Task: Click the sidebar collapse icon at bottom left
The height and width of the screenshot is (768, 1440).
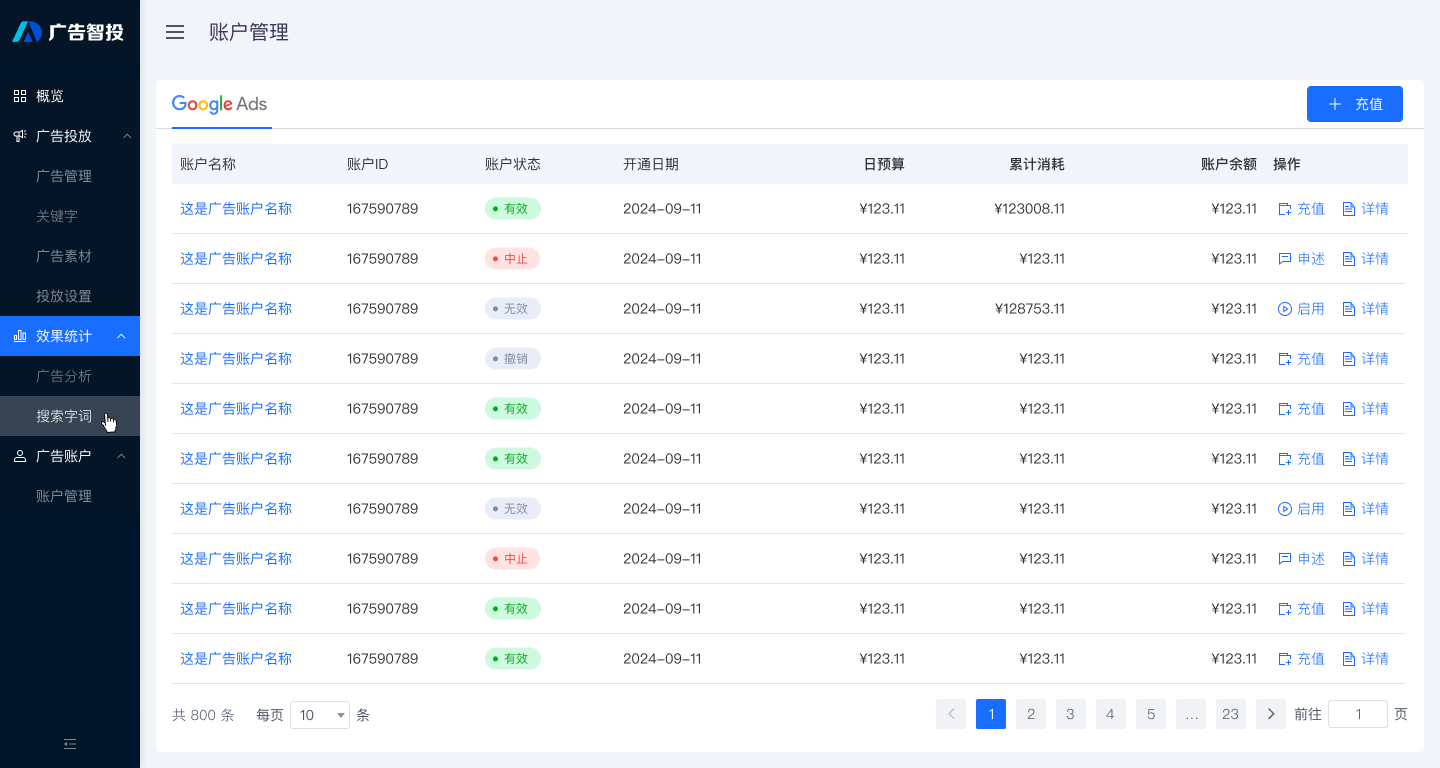Action: pyautogui.click(x=70, y=744)
